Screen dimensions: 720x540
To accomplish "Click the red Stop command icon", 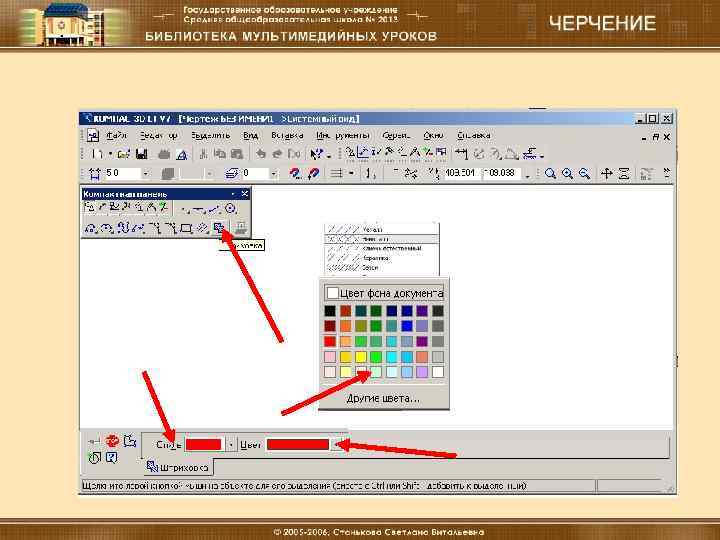I will point(112,441).
